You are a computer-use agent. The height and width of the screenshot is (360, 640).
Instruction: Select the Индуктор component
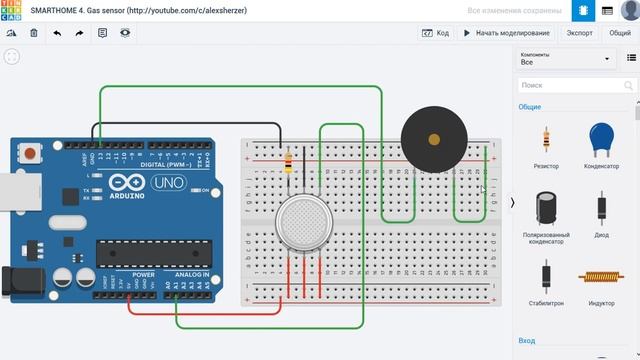click(x=601, y=286)
